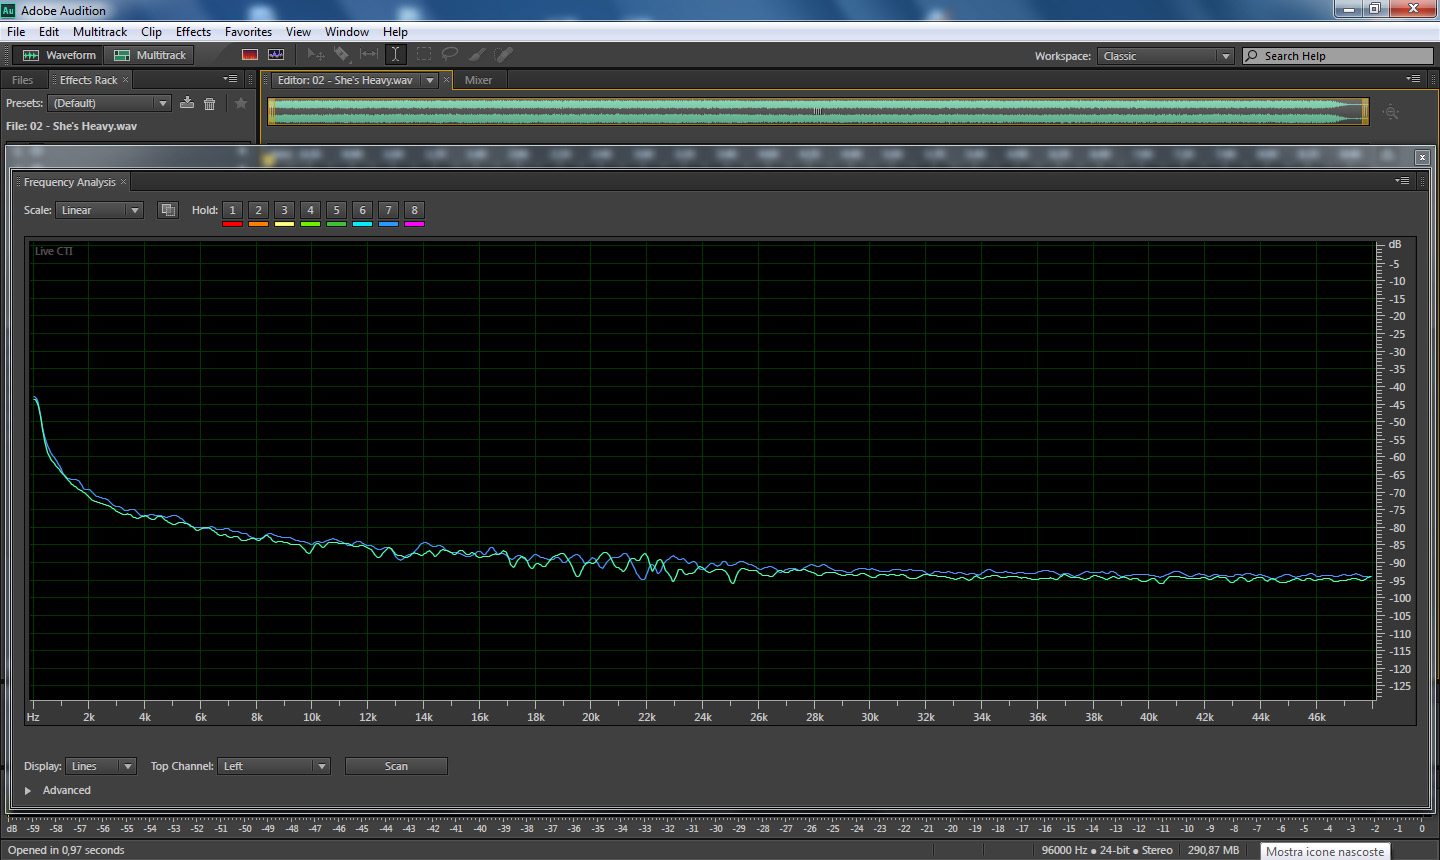The image size is (1440, 860).
Task: Open the Help menu
Action: 395,31
